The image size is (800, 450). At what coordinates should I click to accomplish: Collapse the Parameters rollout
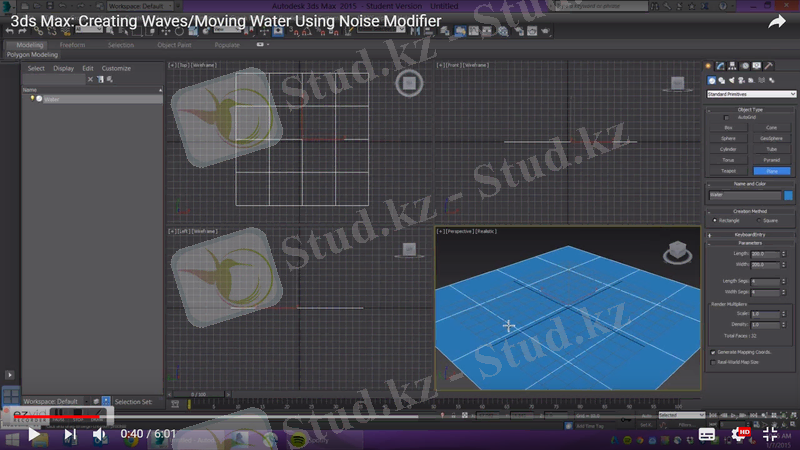(751, 243)
